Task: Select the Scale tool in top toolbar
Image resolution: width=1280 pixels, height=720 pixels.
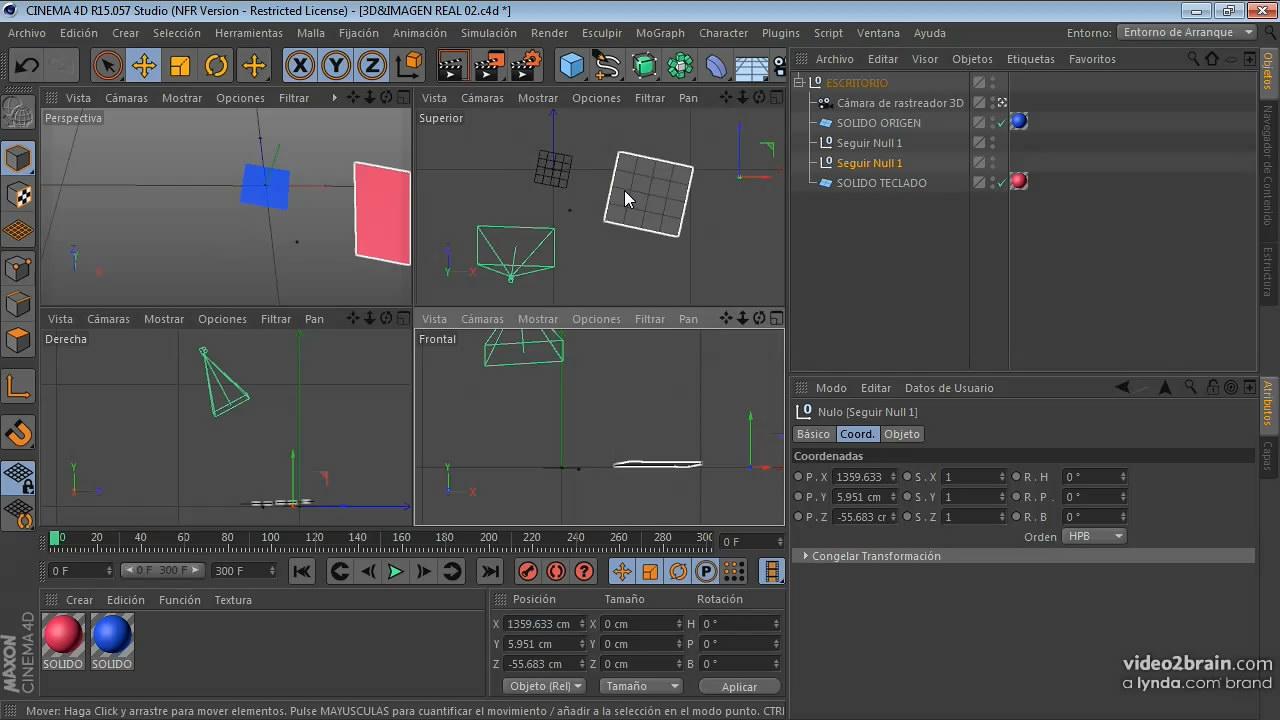Action: coord(180,67)
